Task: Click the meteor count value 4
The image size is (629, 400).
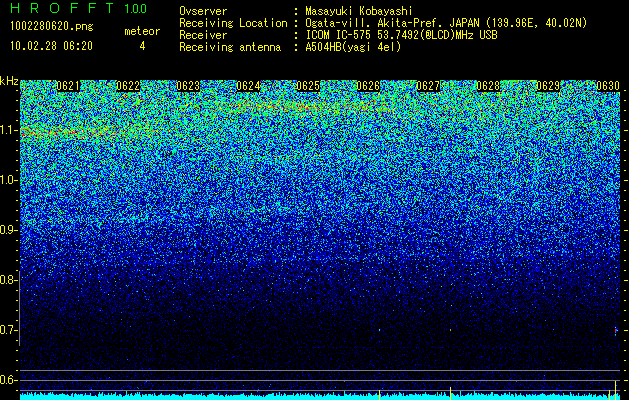Action: coord(142,46)
